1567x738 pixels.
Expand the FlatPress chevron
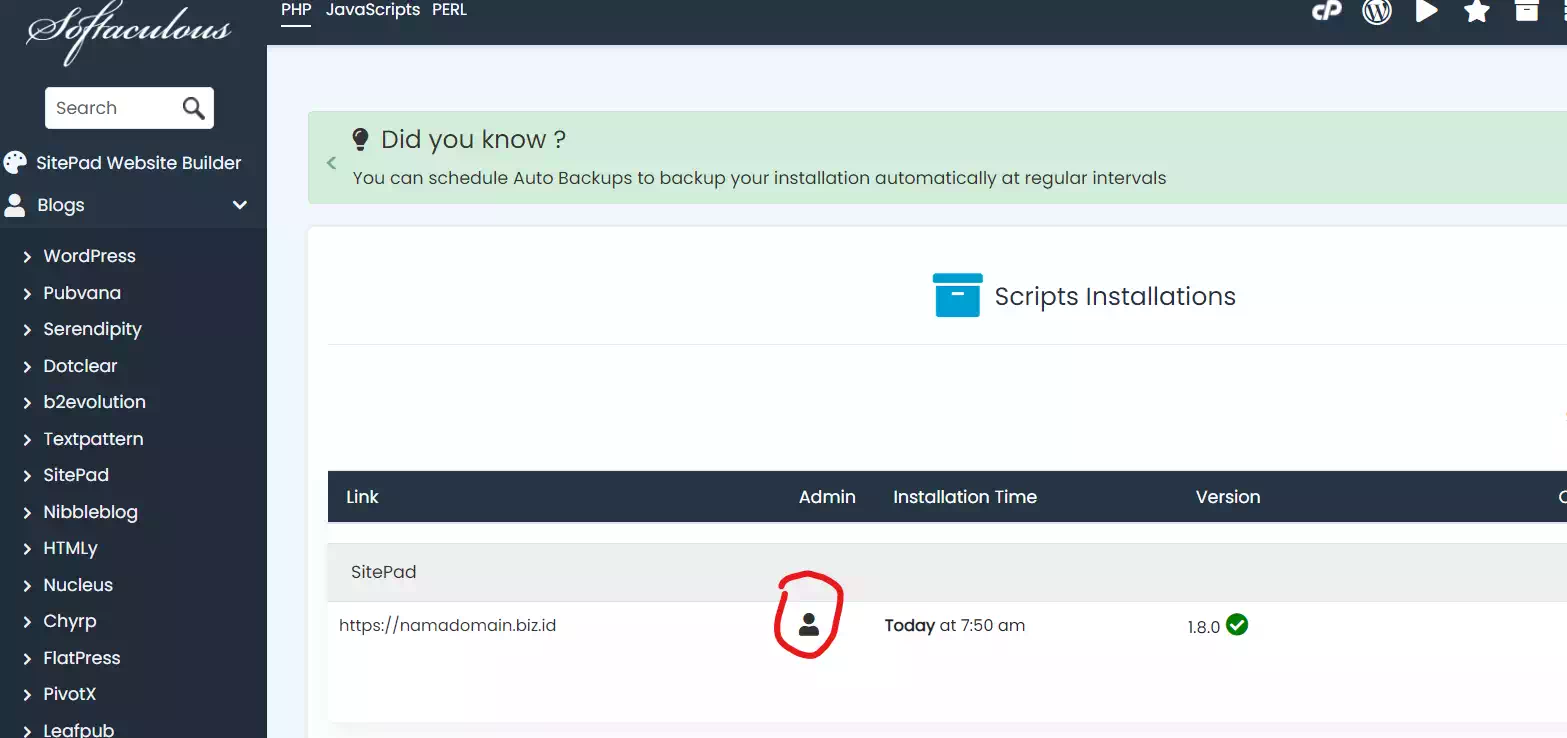[28, 659]
